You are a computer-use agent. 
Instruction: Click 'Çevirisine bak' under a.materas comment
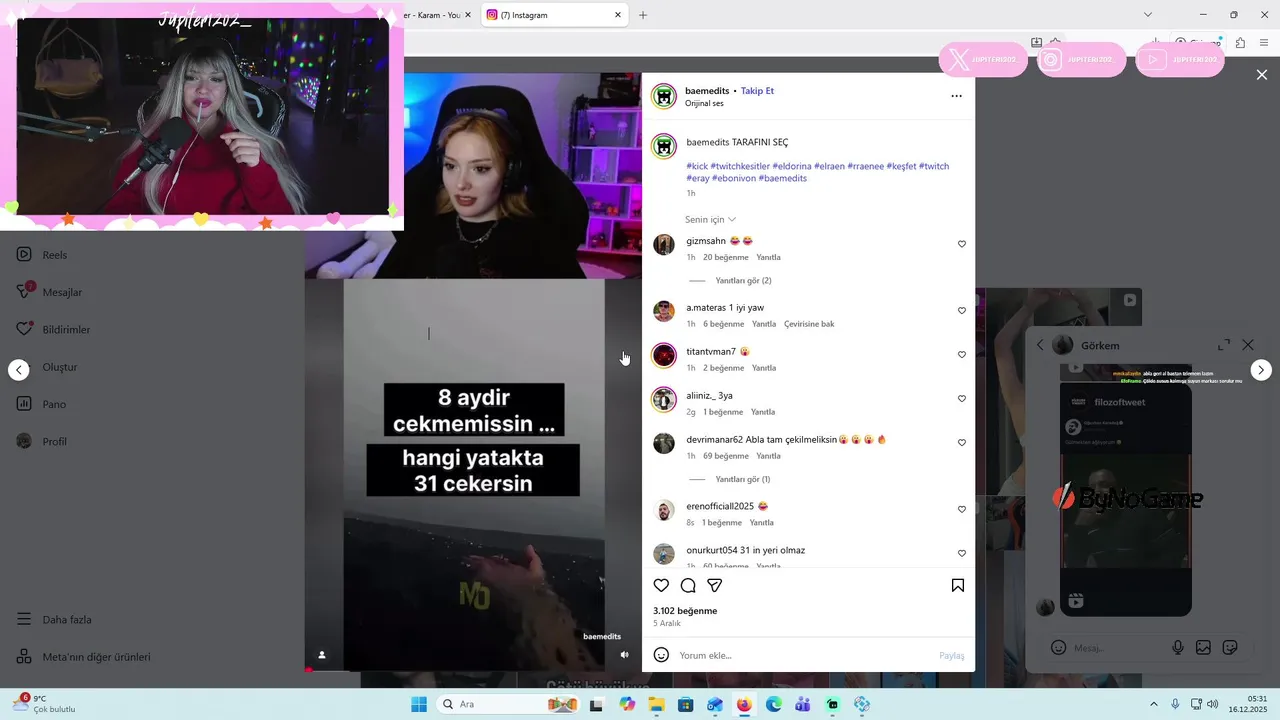coord(809,324)
